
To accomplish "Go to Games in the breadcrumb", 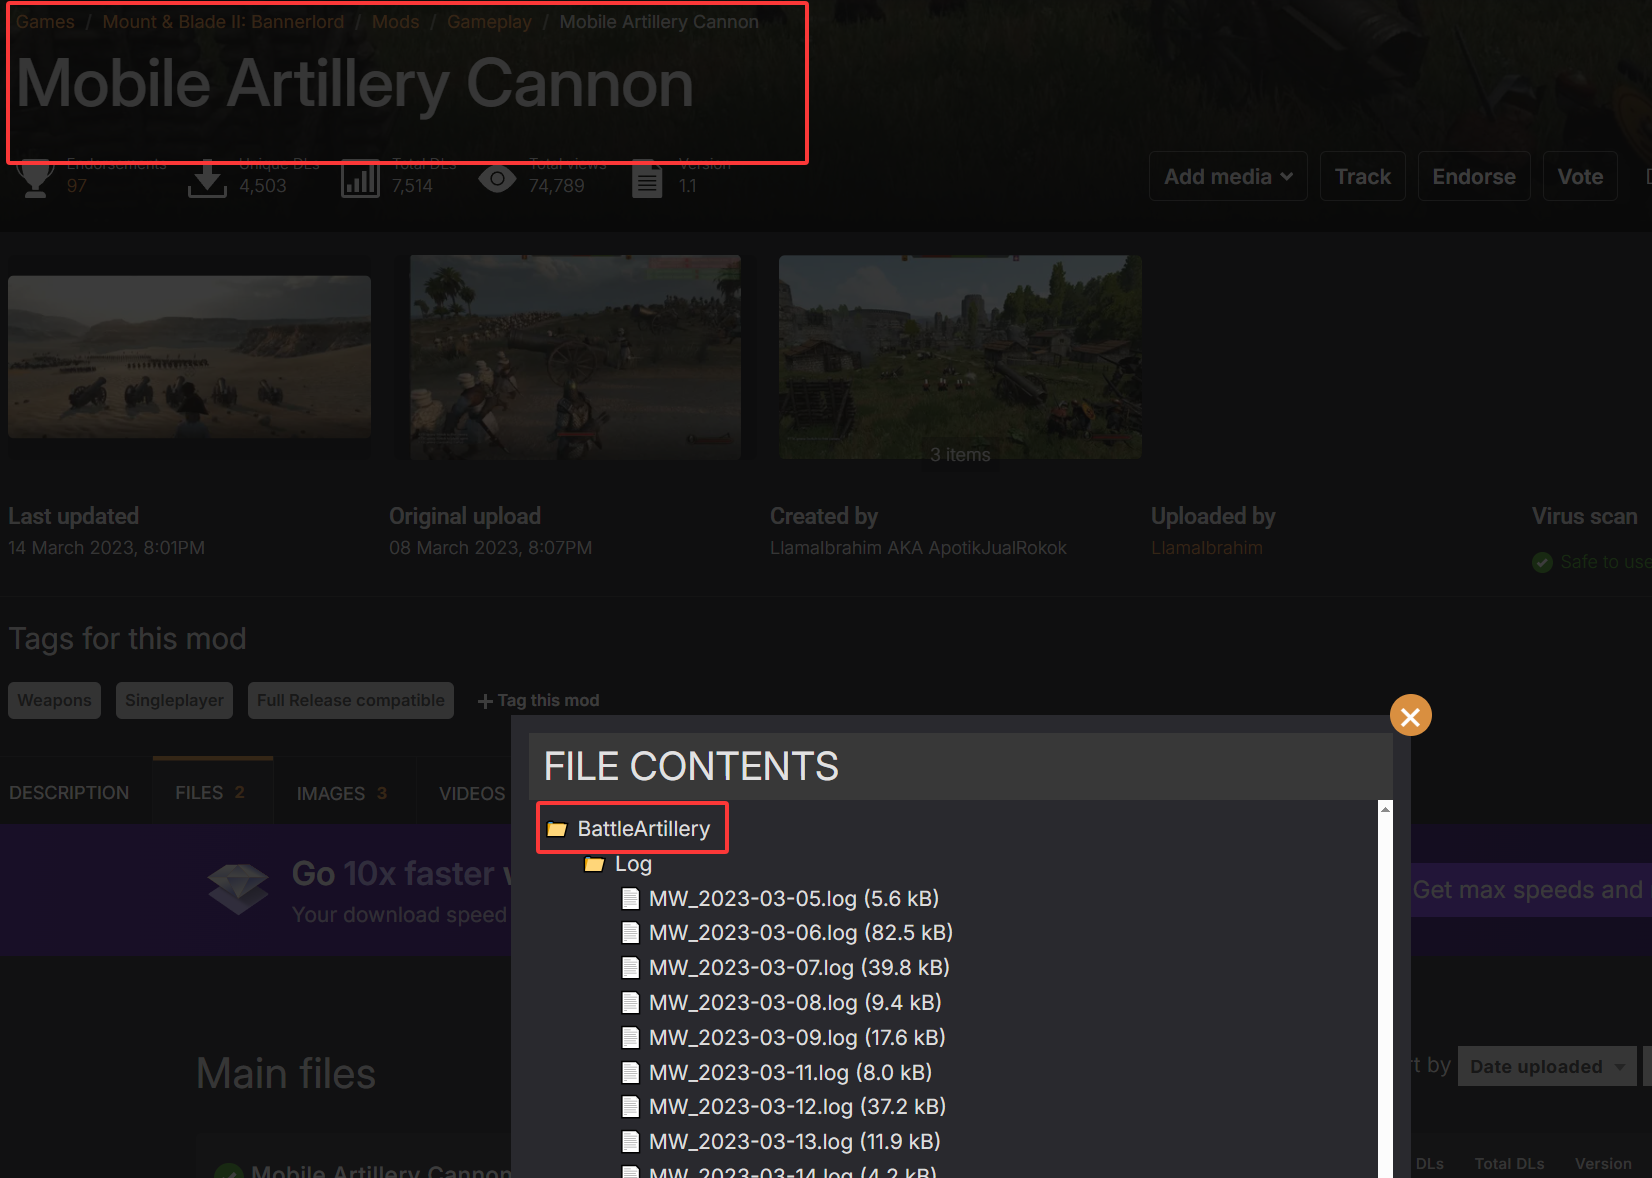I will pos(45,22).
